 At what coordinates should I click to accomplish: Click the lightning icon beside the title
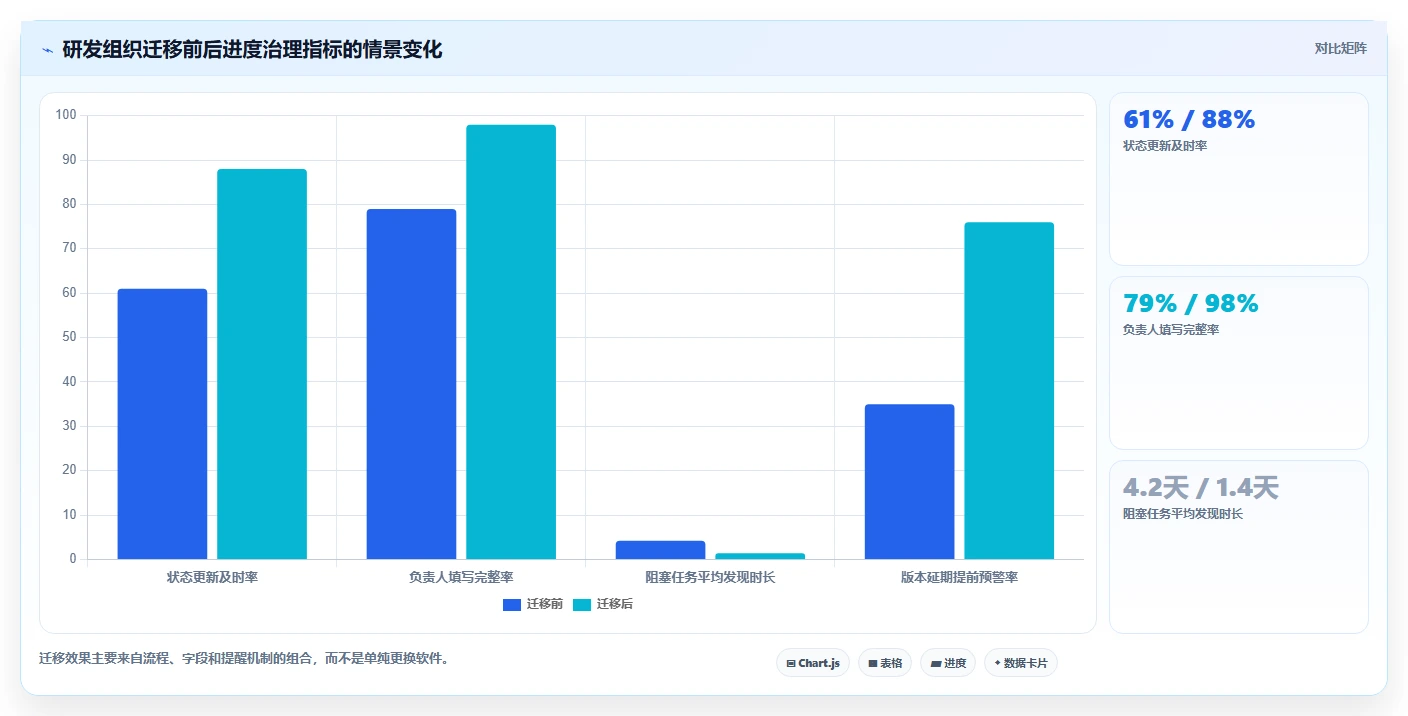pos(47,50)
